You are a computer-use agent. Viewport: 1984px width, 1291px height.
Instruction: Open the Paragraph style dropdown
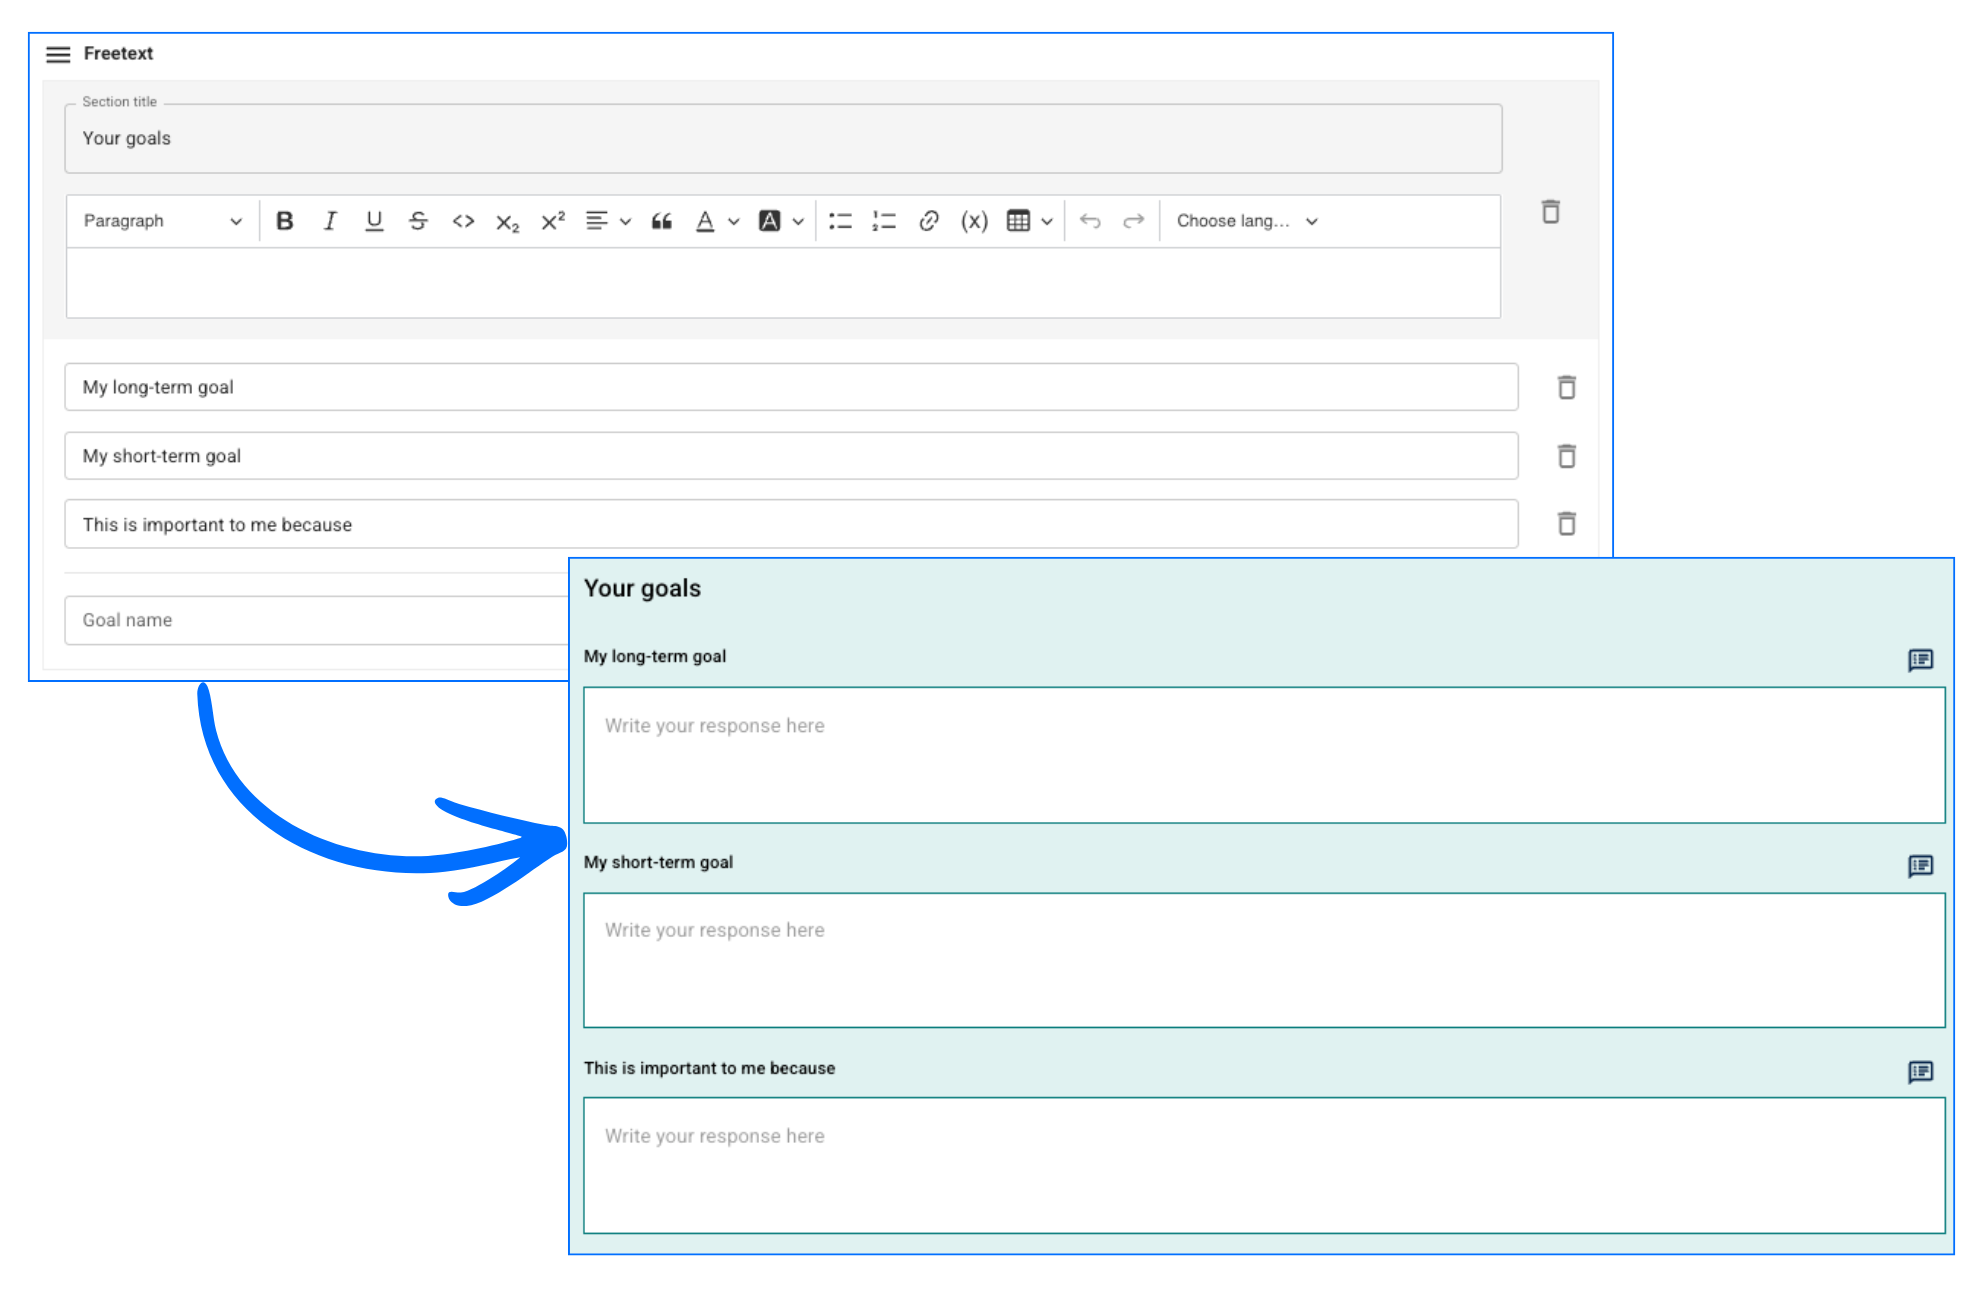click(x=162, y=221)
